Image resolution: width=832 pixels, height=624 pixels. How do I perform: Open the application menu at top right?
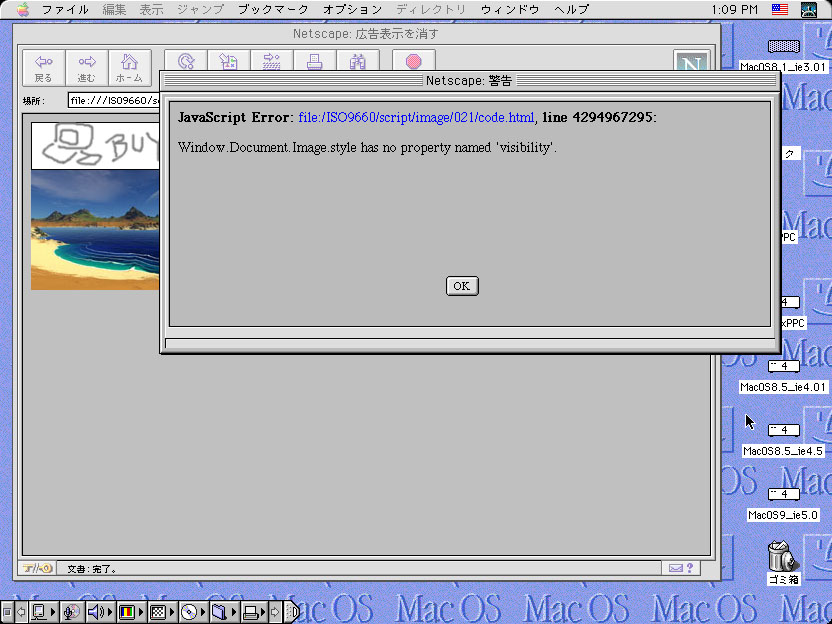[809, 10]
